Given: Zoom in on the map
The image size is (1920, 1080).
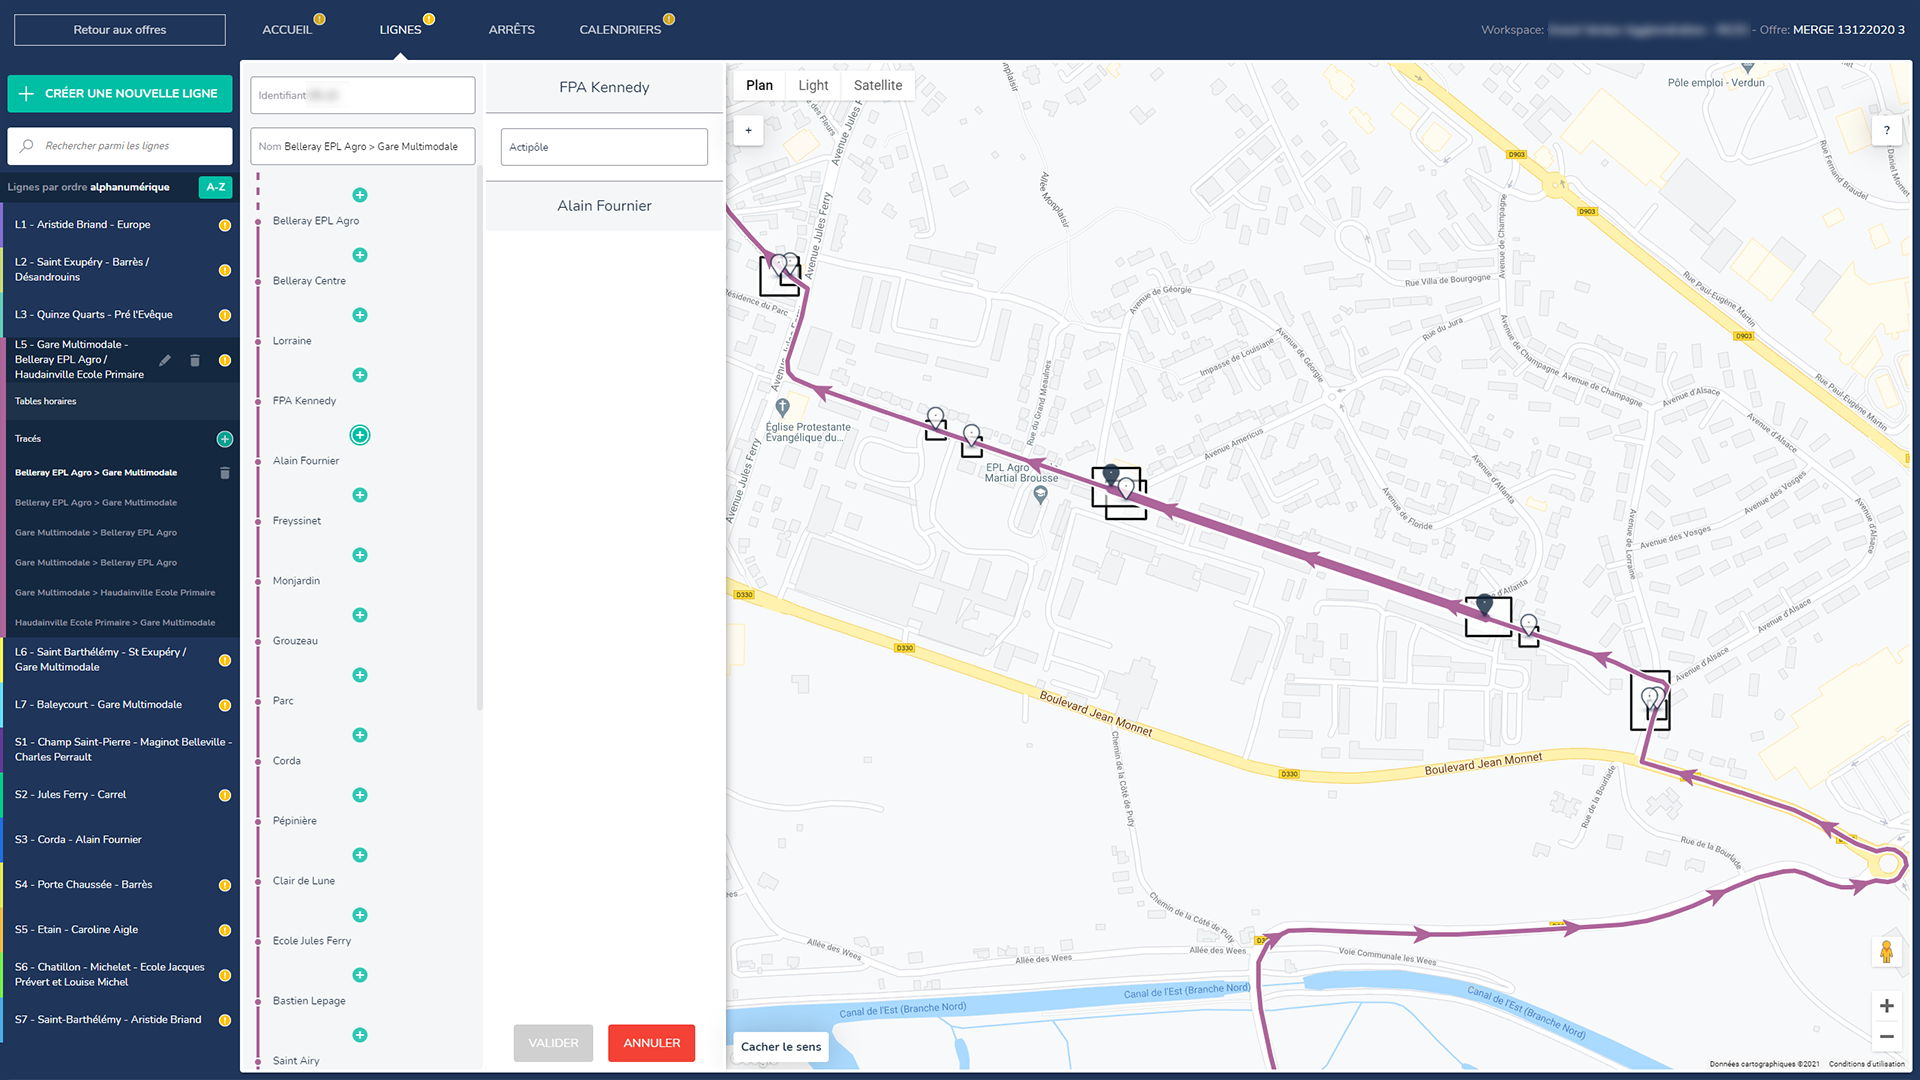Looking at the screenshot, I should pyautogui.click(x=1887, y=1006).
